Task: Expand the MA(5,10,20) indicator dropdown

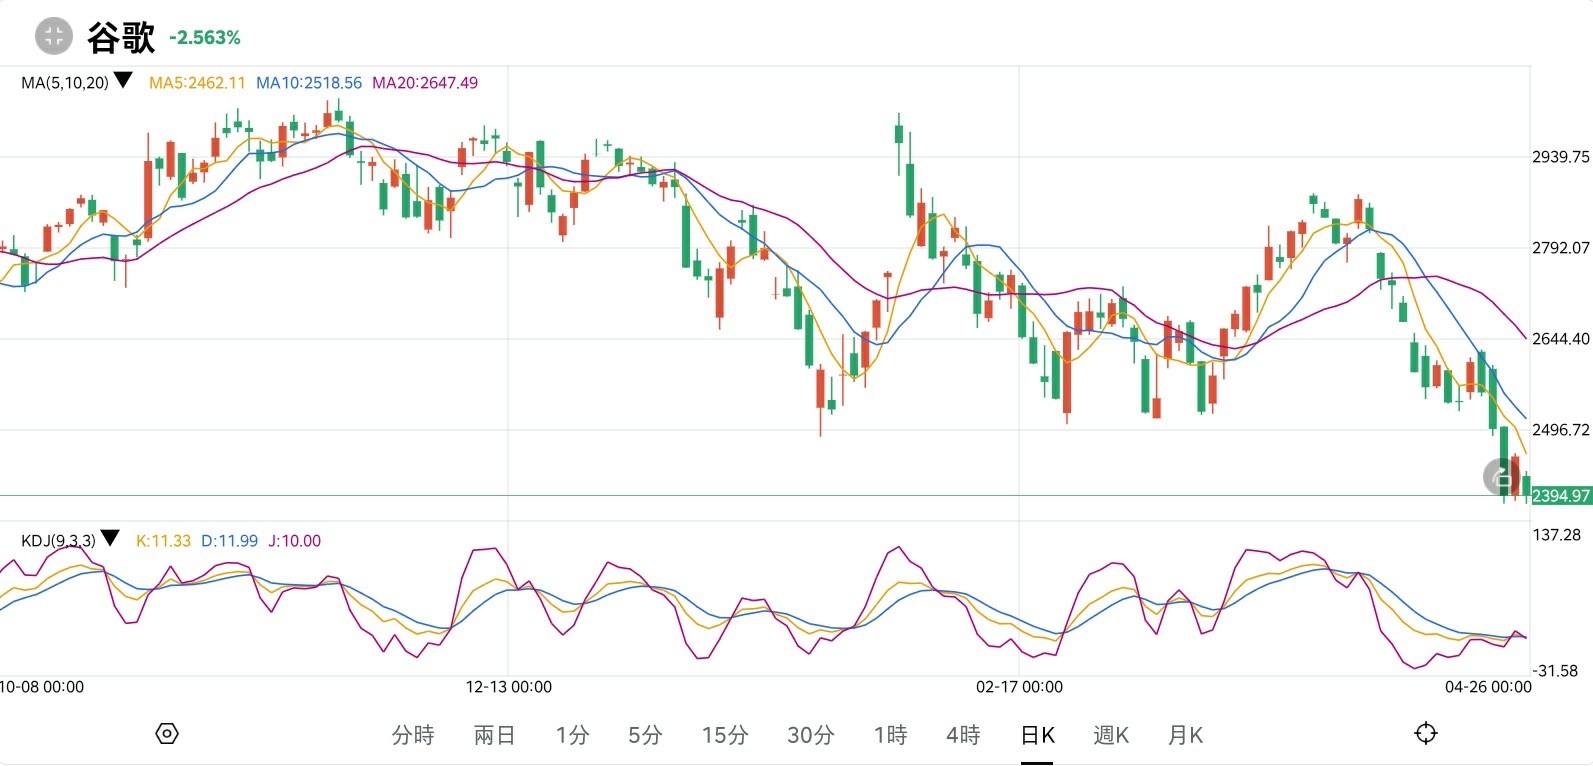Action: [x=123, y=82]
